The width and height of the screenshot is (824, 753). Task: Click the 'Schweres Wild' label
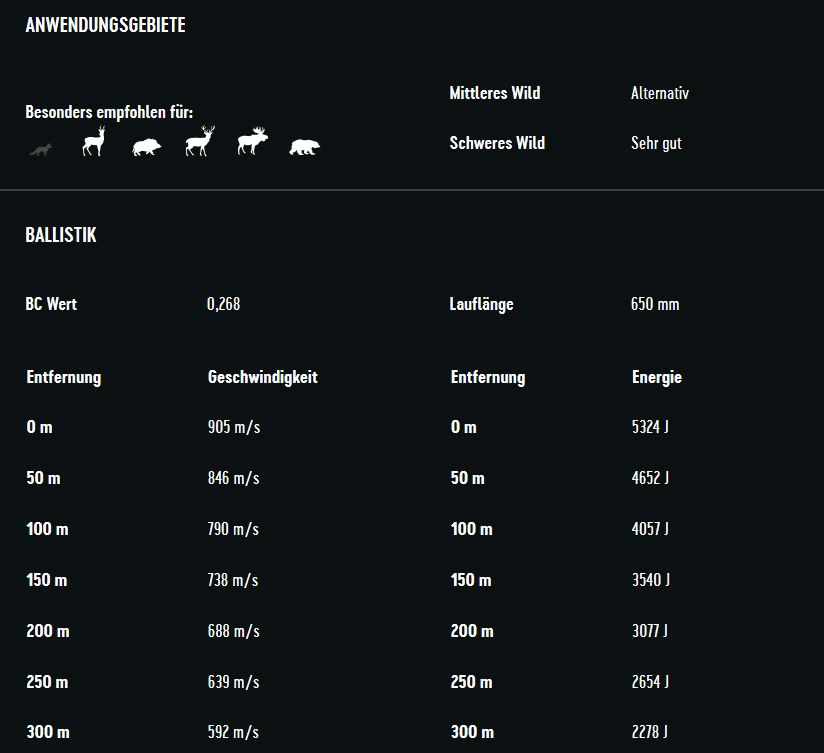tap(497, 143)
